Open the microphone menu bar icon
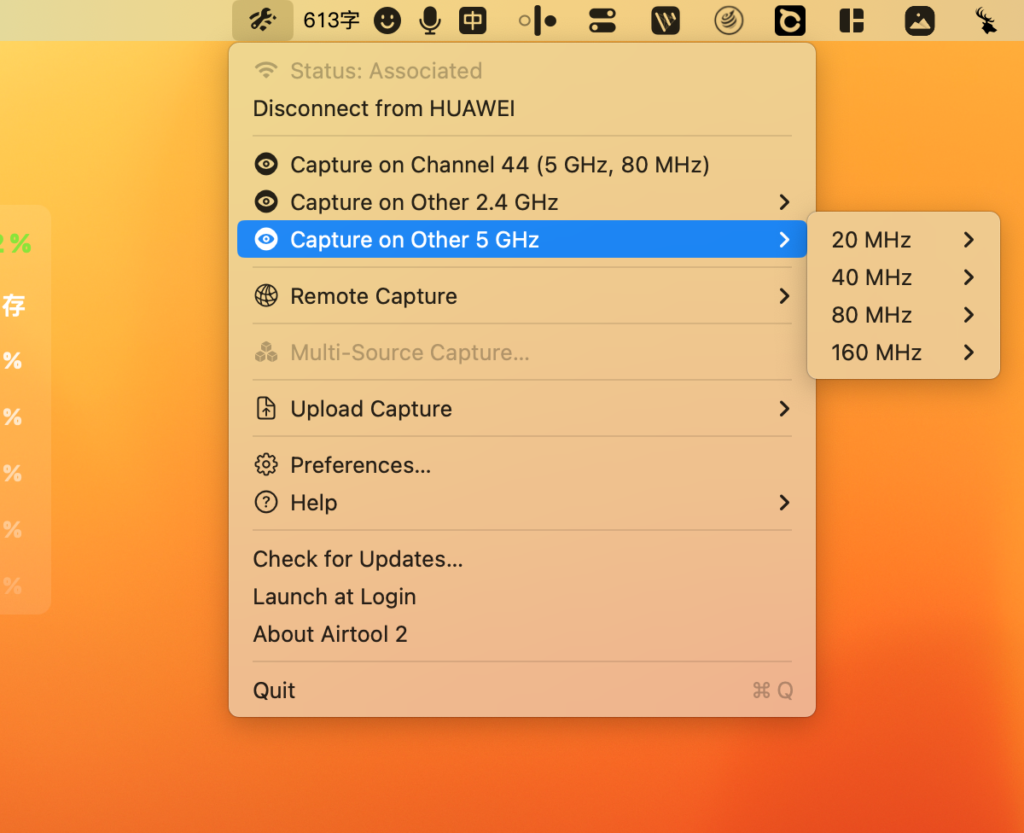Viewport: 1024px width, 833px height. click(429, 20)
